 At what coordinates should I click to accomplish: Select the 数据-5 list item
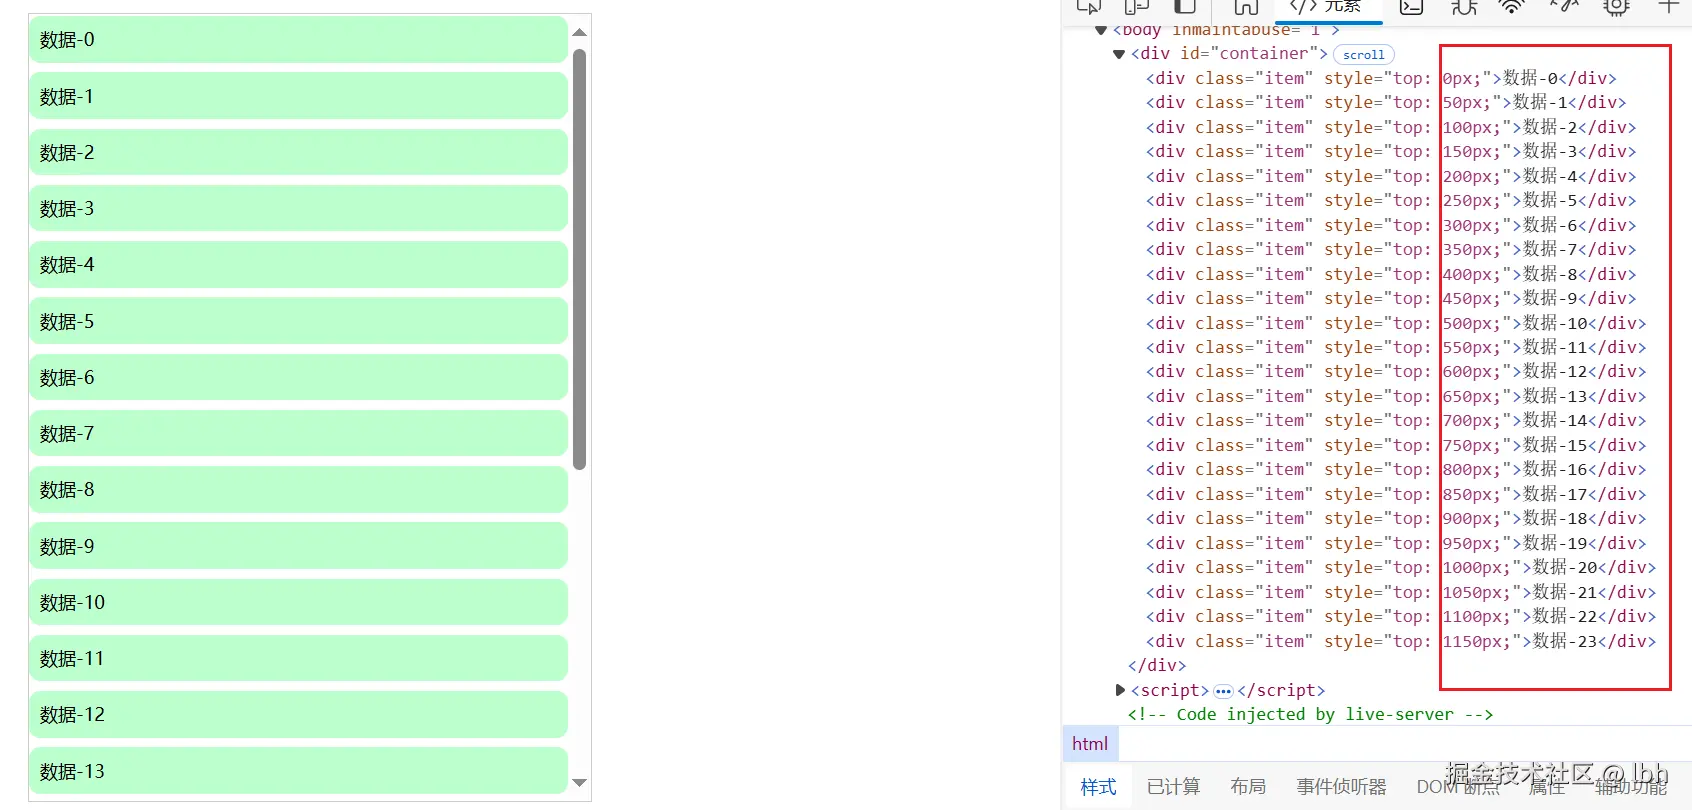coord(298,321)
